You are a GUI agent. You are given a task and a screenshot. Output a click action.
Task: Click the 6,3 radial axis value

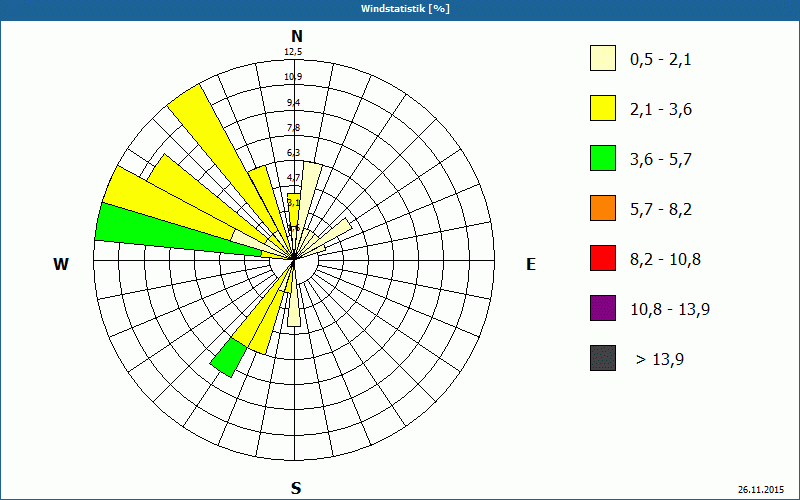tap(294, 153)
